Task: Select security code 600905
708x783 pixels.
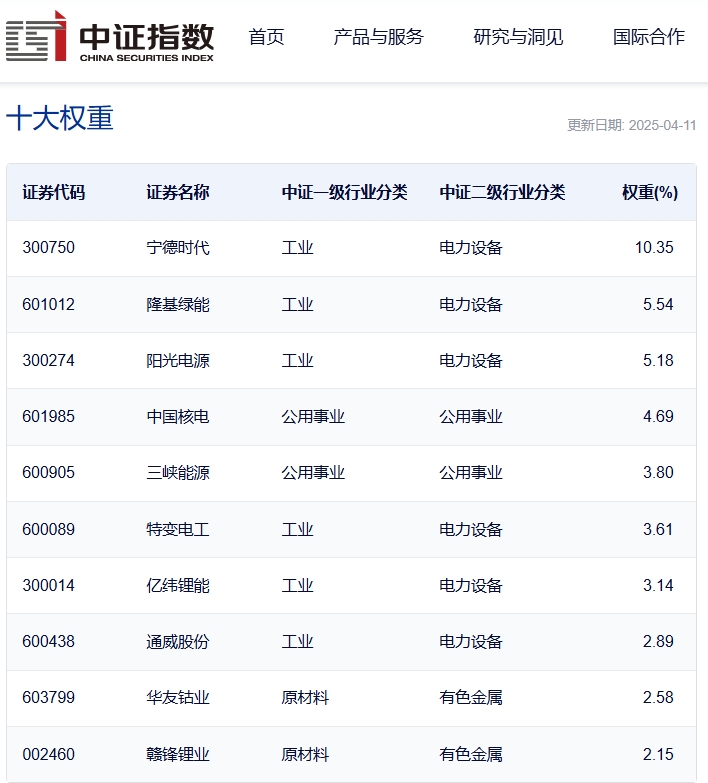Action: pyautogui.click(x=48, y=472)
